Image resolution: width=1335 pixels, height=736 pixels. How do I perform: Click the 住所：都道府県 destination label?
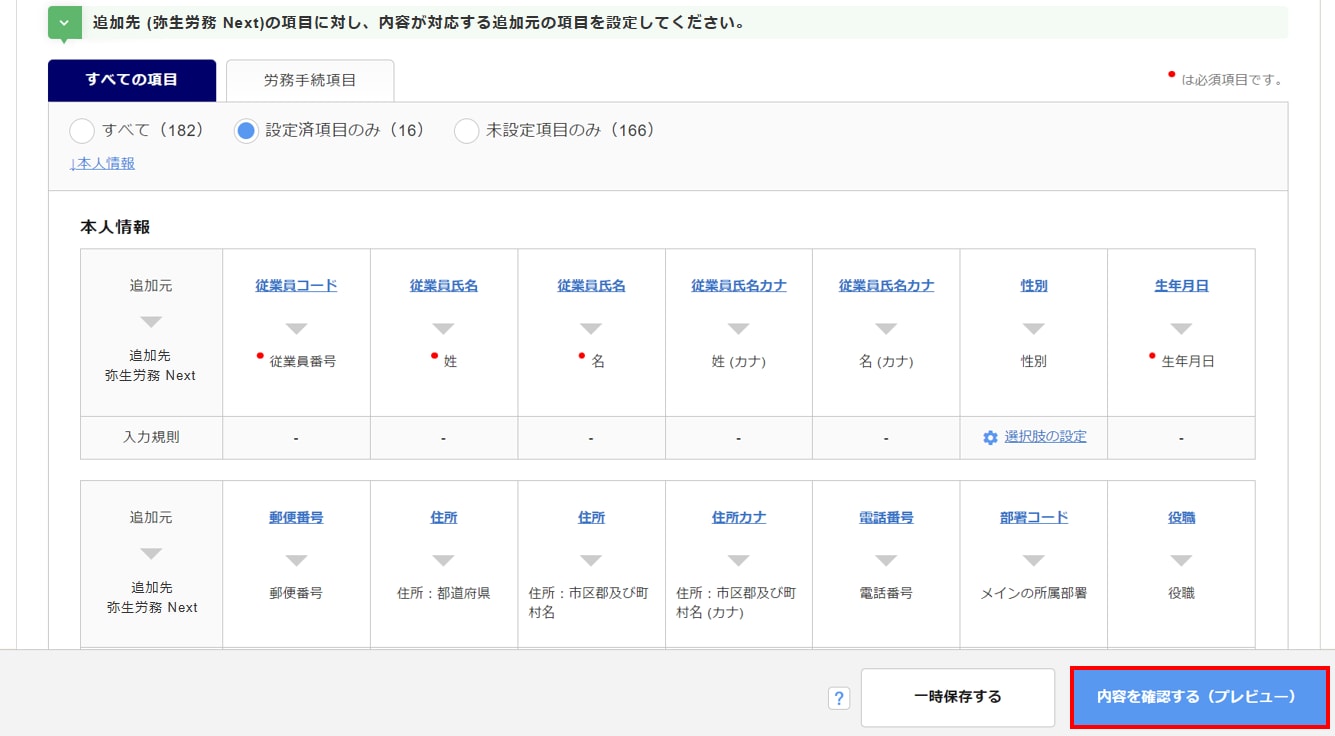(x=444, y=593)
